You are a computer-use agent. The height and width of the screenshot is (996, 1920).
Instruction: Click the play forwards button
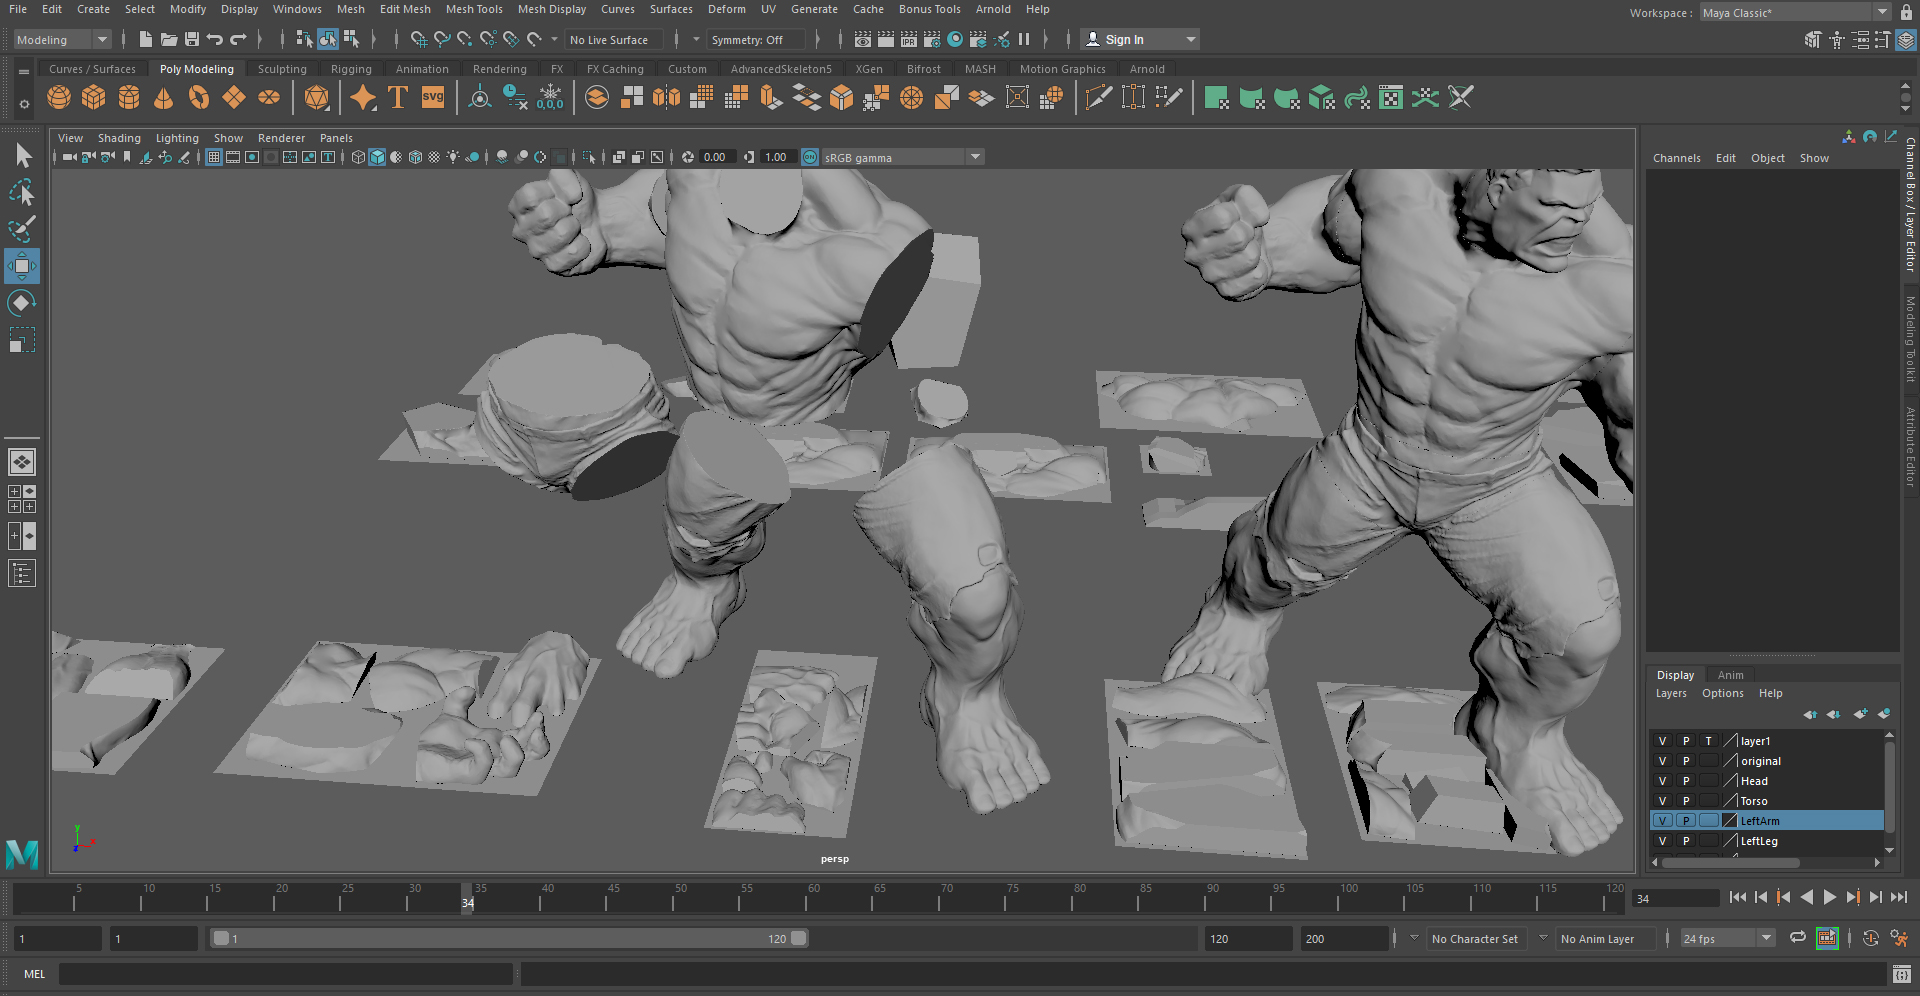tap(1829, 898)
